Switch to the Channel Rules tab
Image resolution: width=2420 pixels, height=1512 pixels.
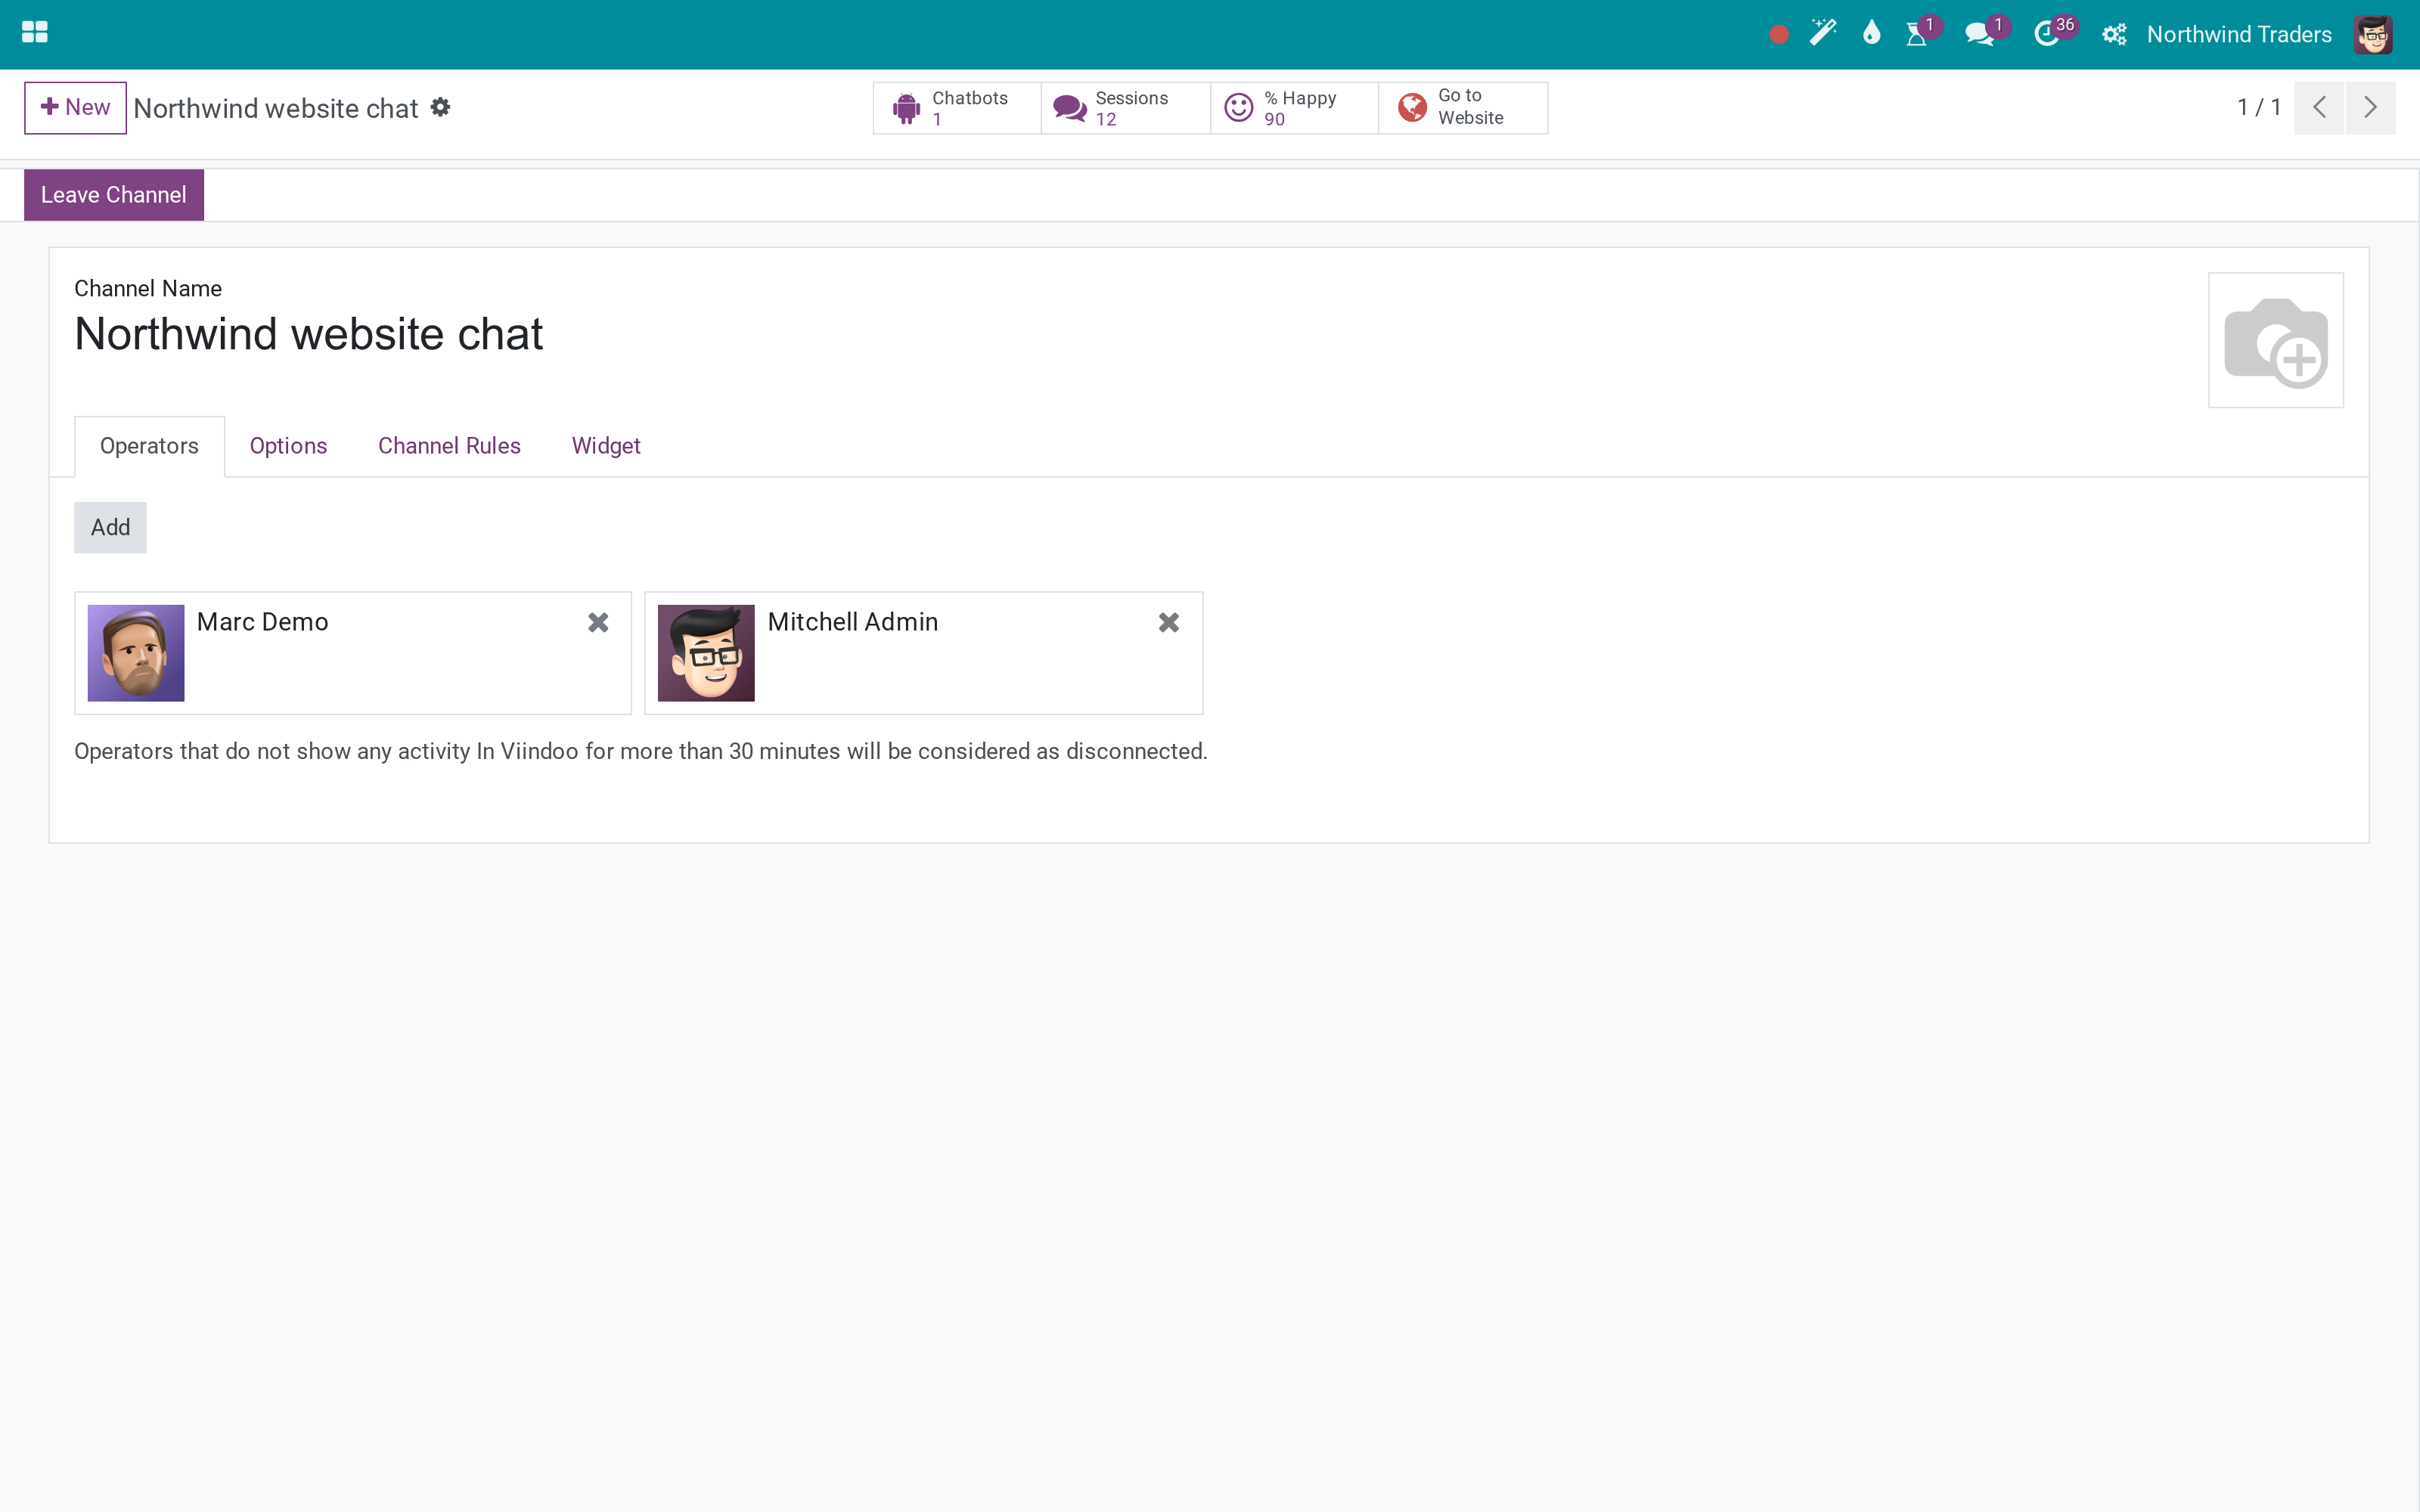449,446
